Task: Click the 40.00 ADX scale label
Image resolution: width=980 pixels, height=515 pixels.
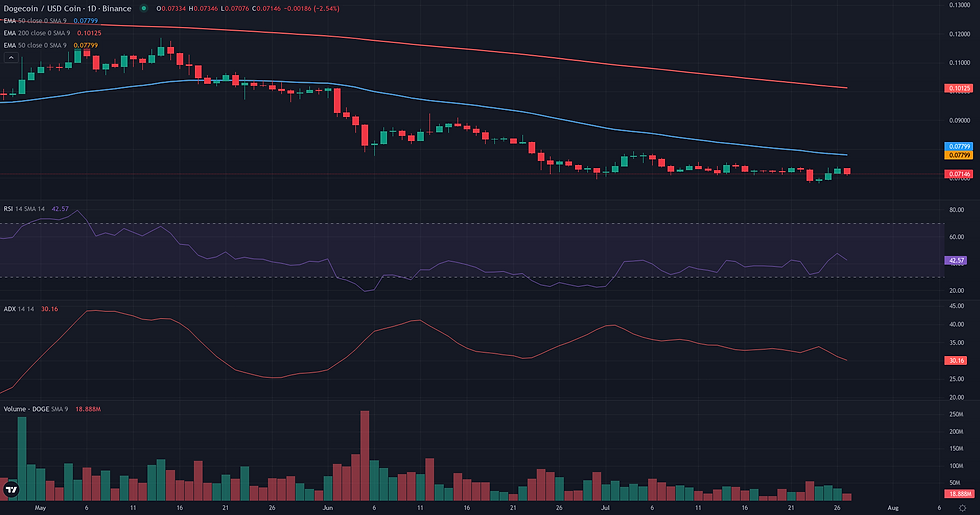Action: pos(956,324)
